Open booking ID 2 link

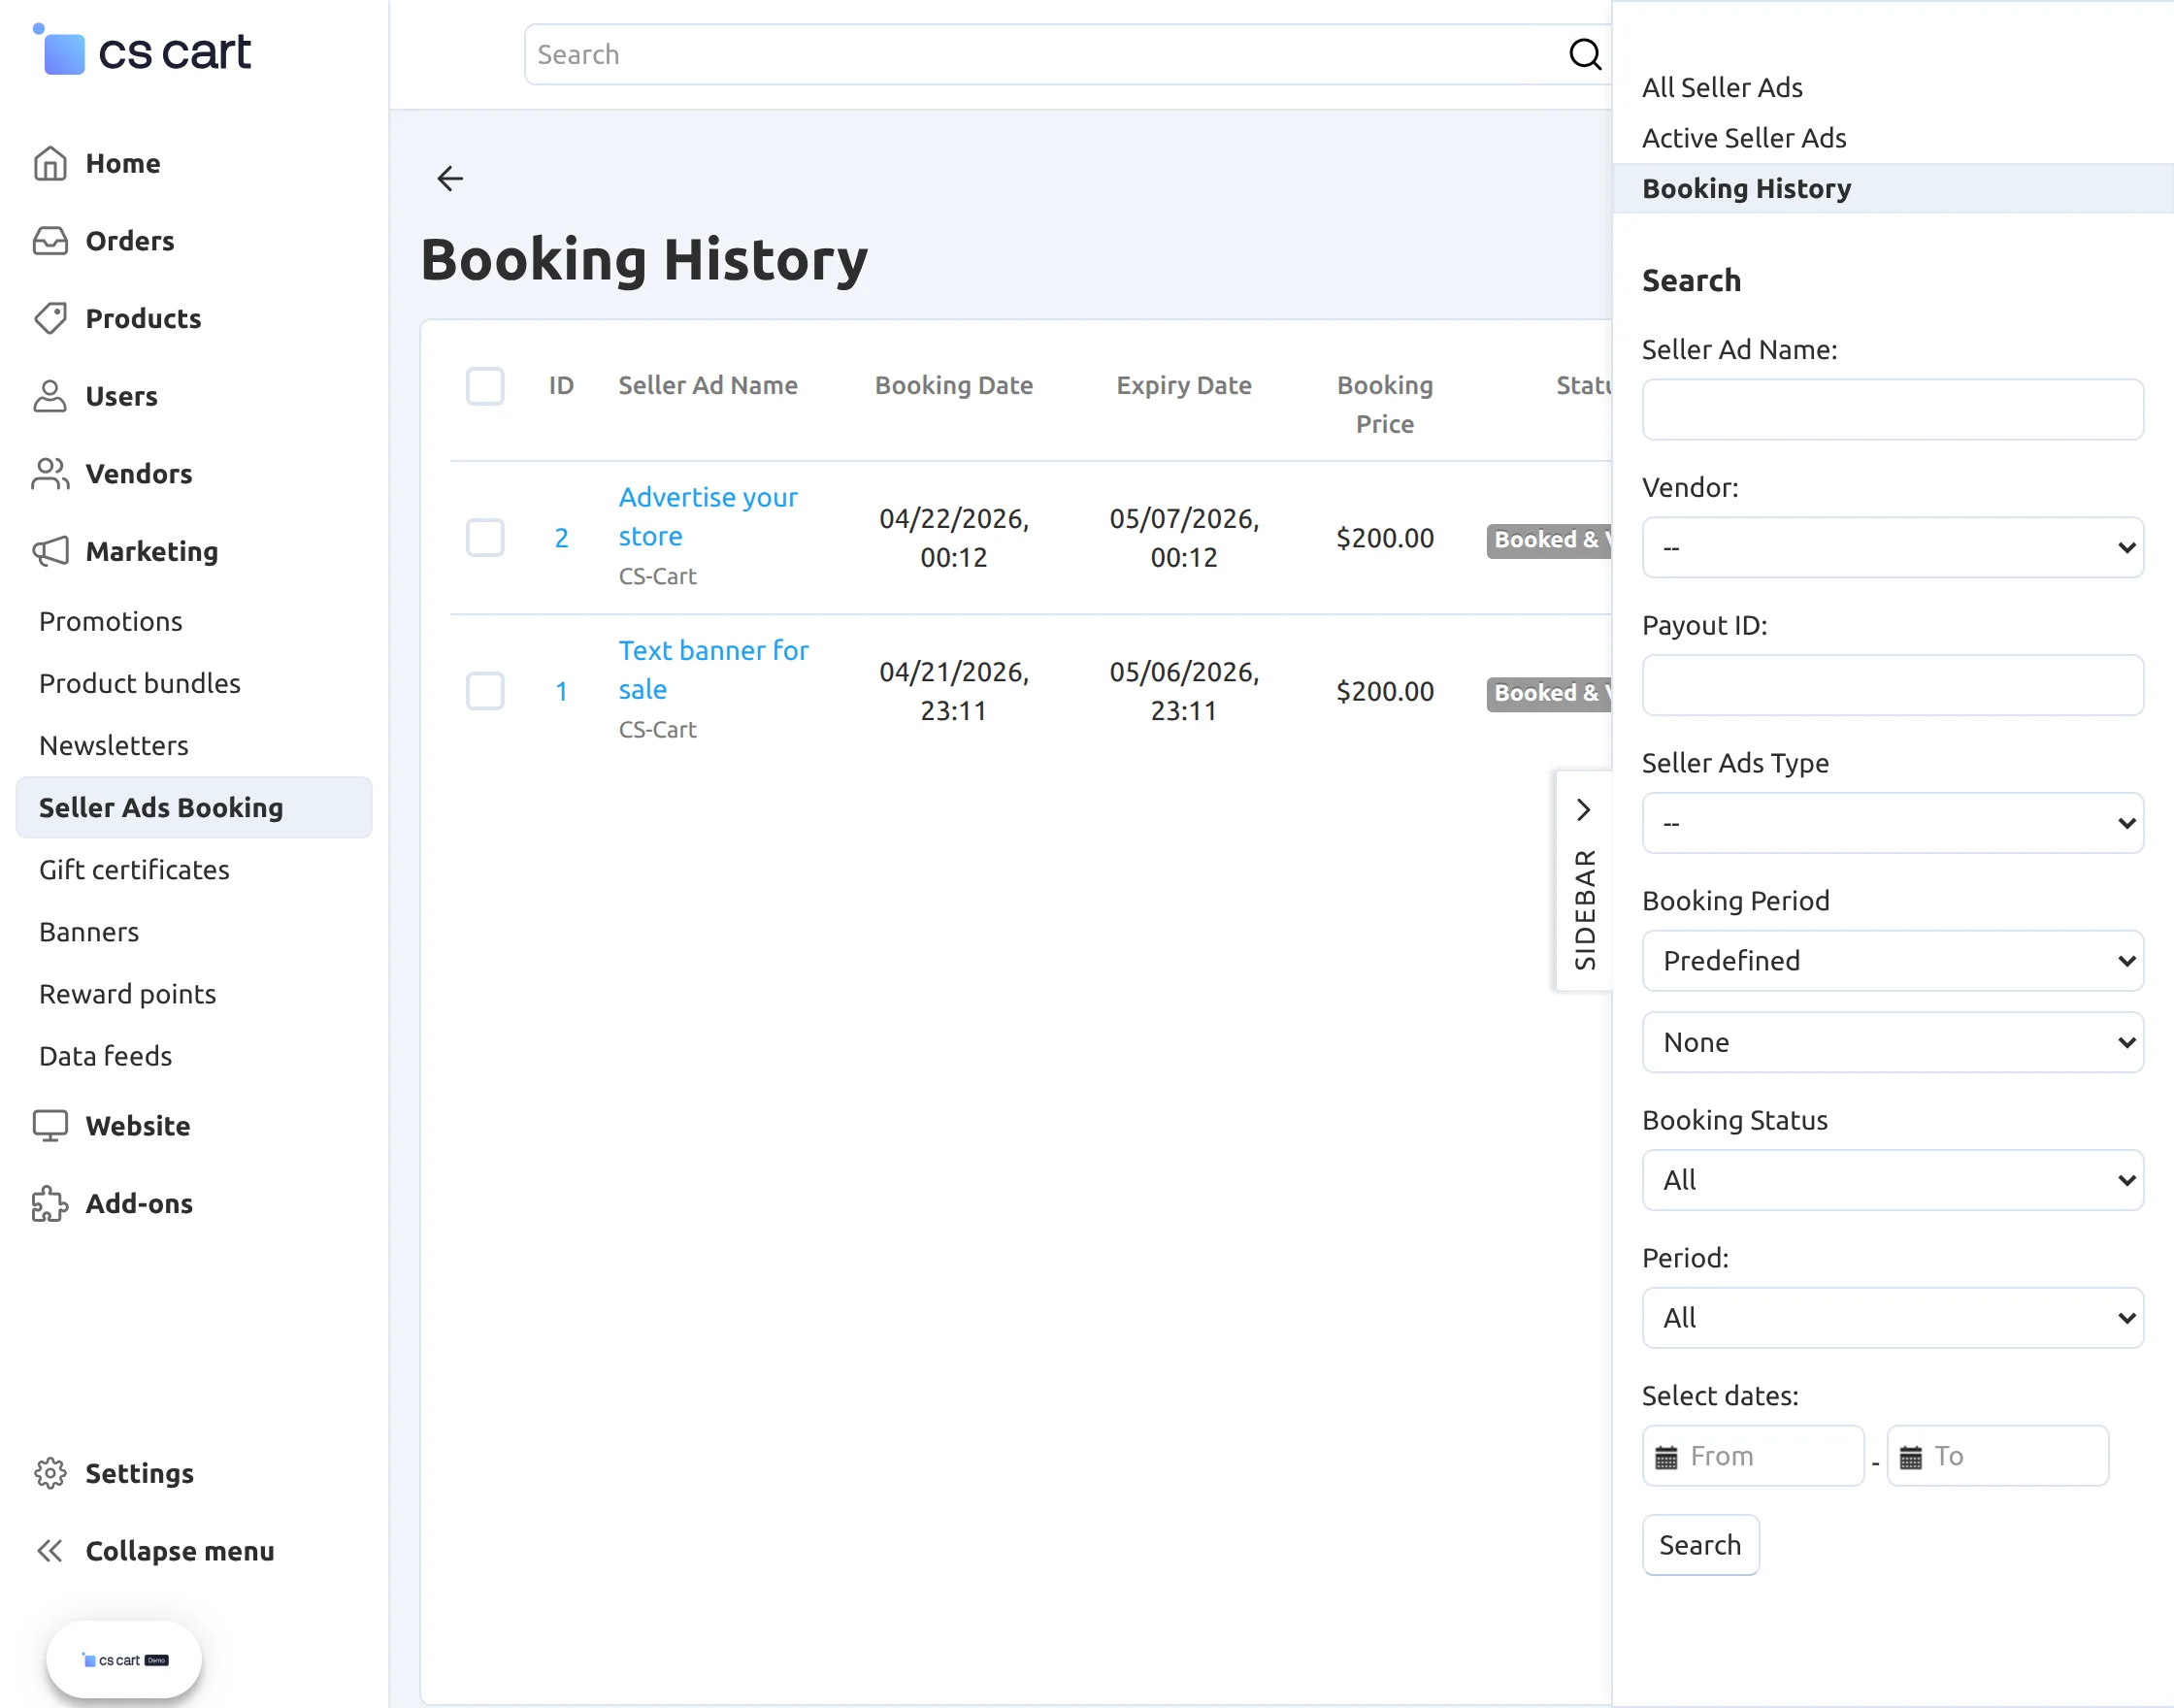pos(561,538)
